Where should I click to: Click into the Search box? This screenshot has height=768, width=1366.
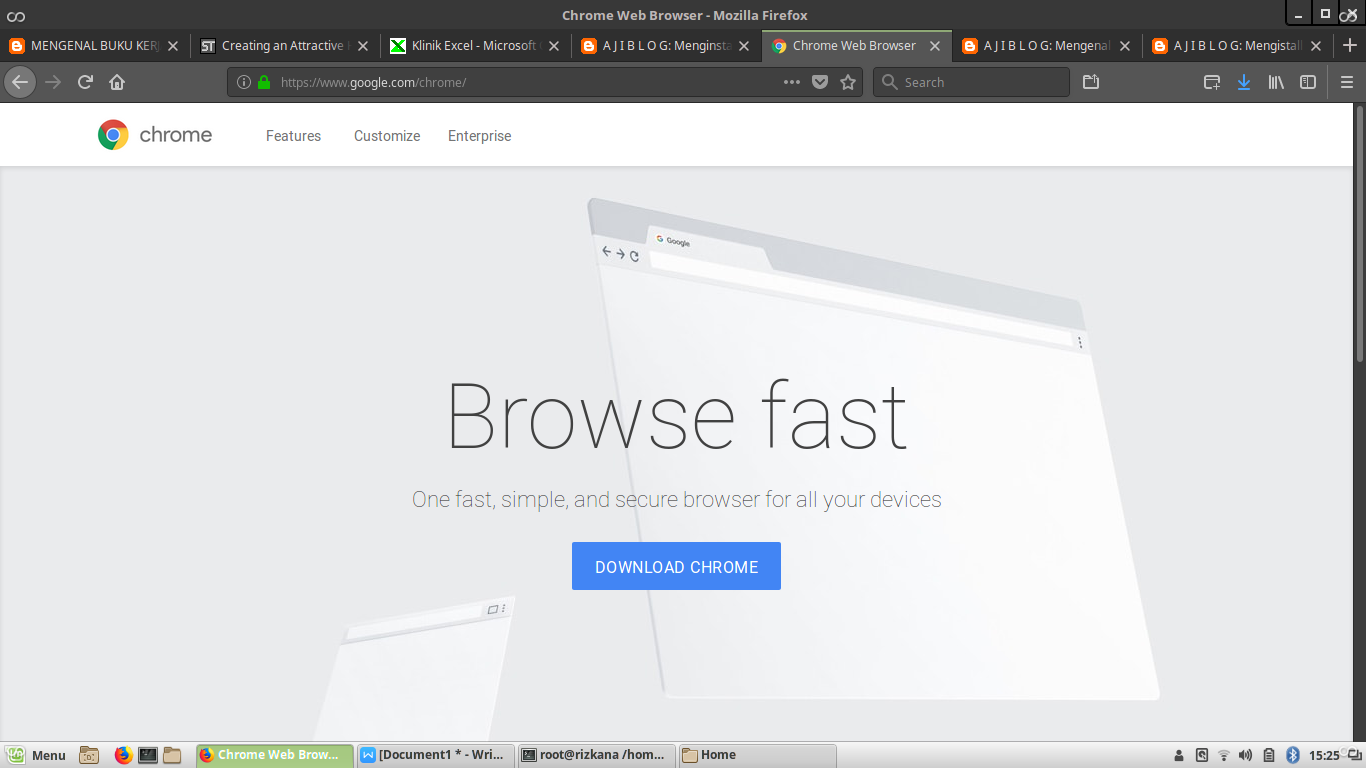pyautogui.click(x=971, y=82)
